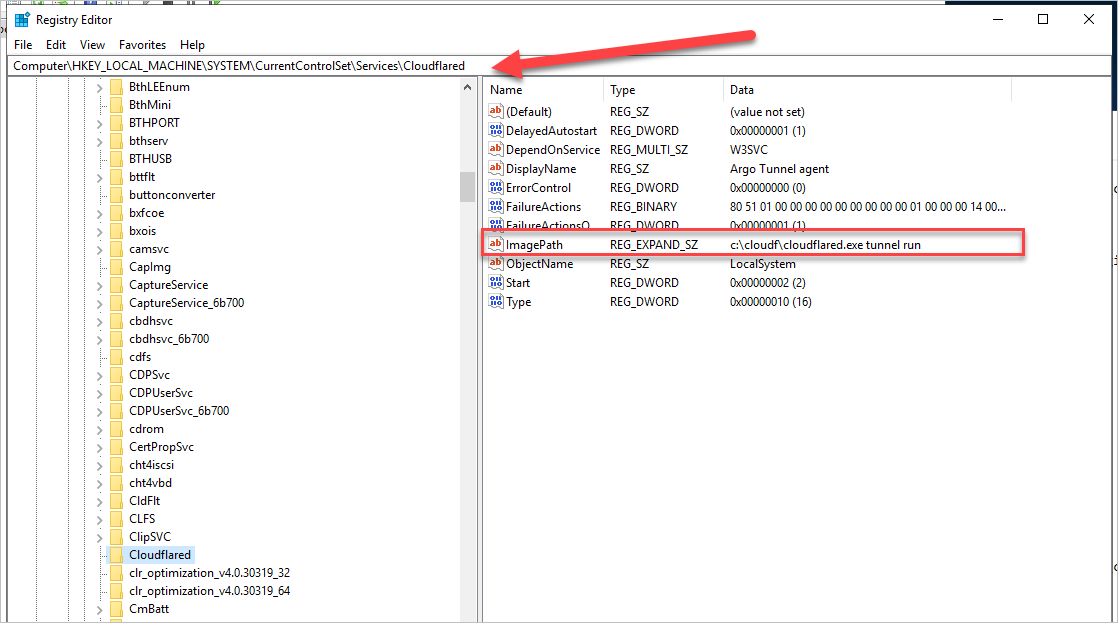1118x623 pixels.
Task: Expand the BthLEEnum tree node
Action: [x=99, y=88]
